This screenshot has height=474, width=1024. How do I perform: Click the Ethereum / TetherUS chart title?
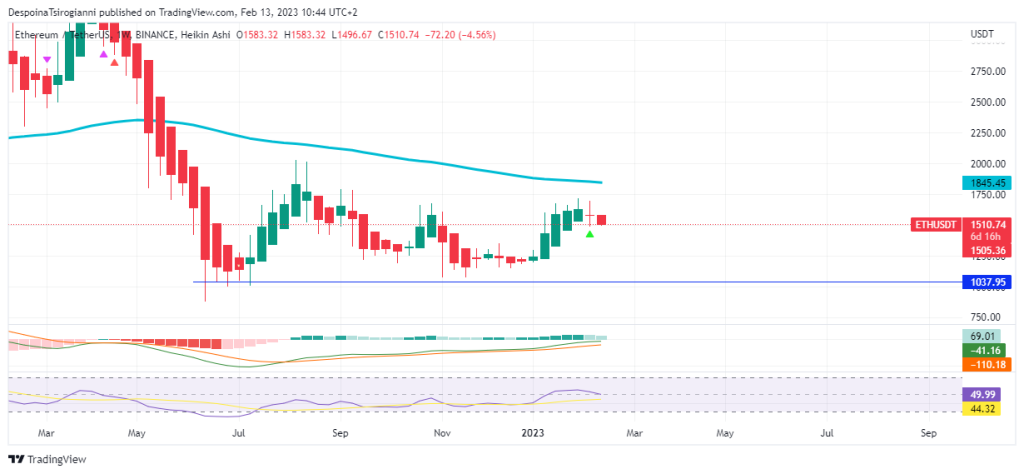click(62, 35)
